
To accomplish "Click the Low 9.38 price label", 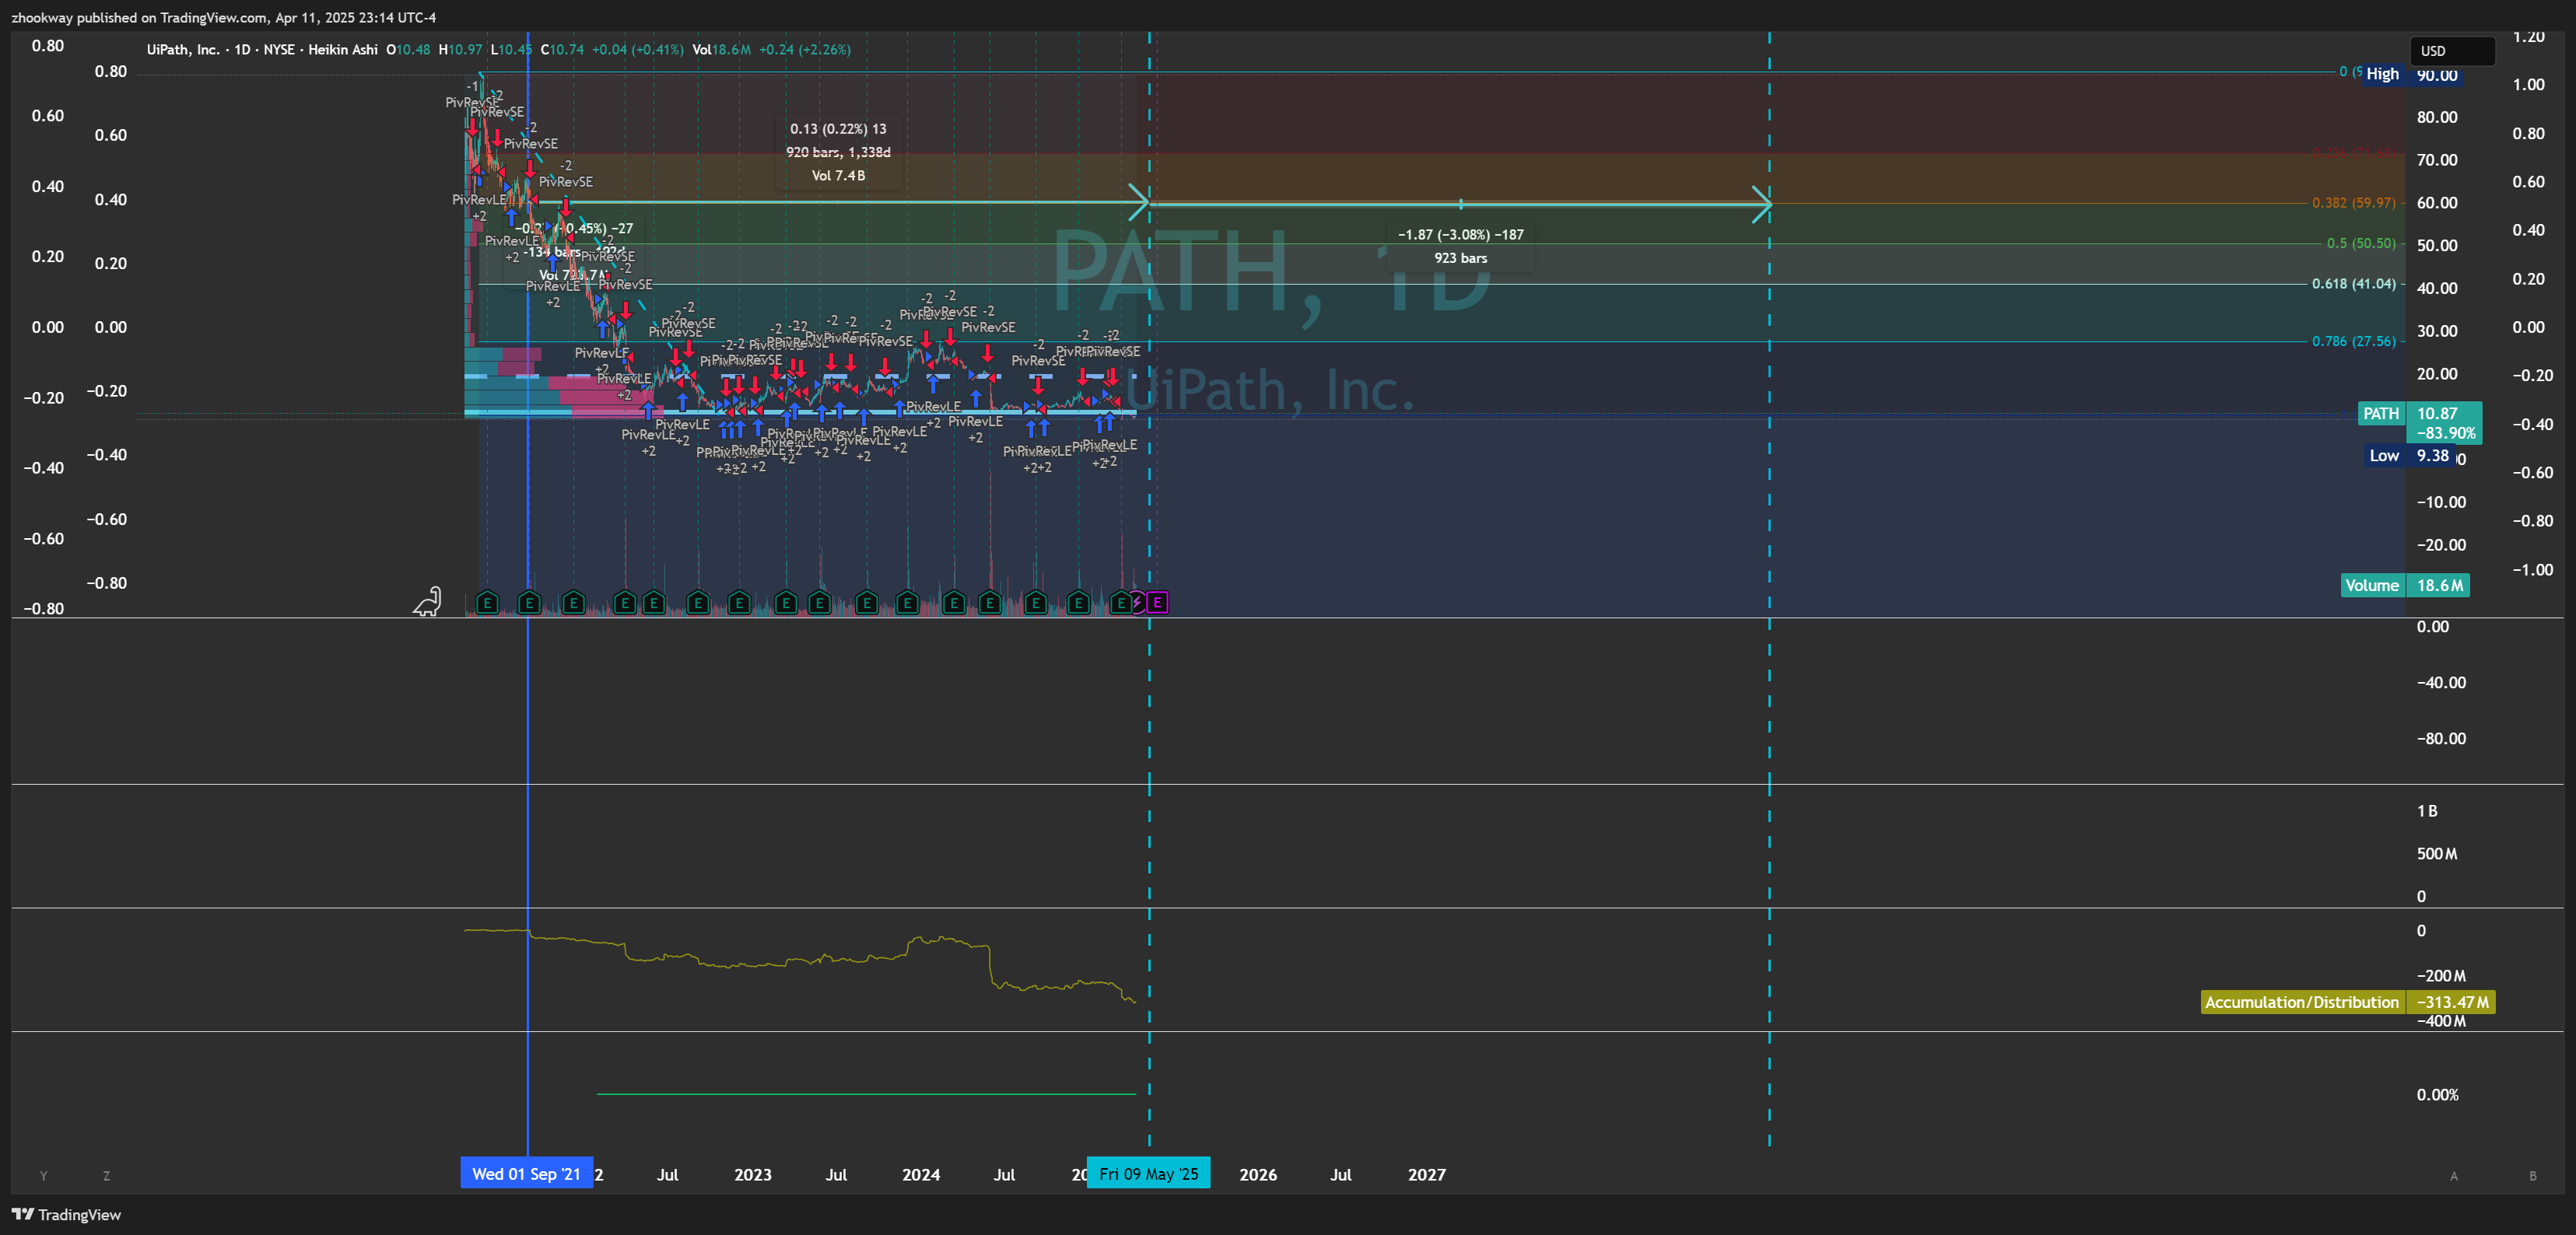I will click(2408, 455).
